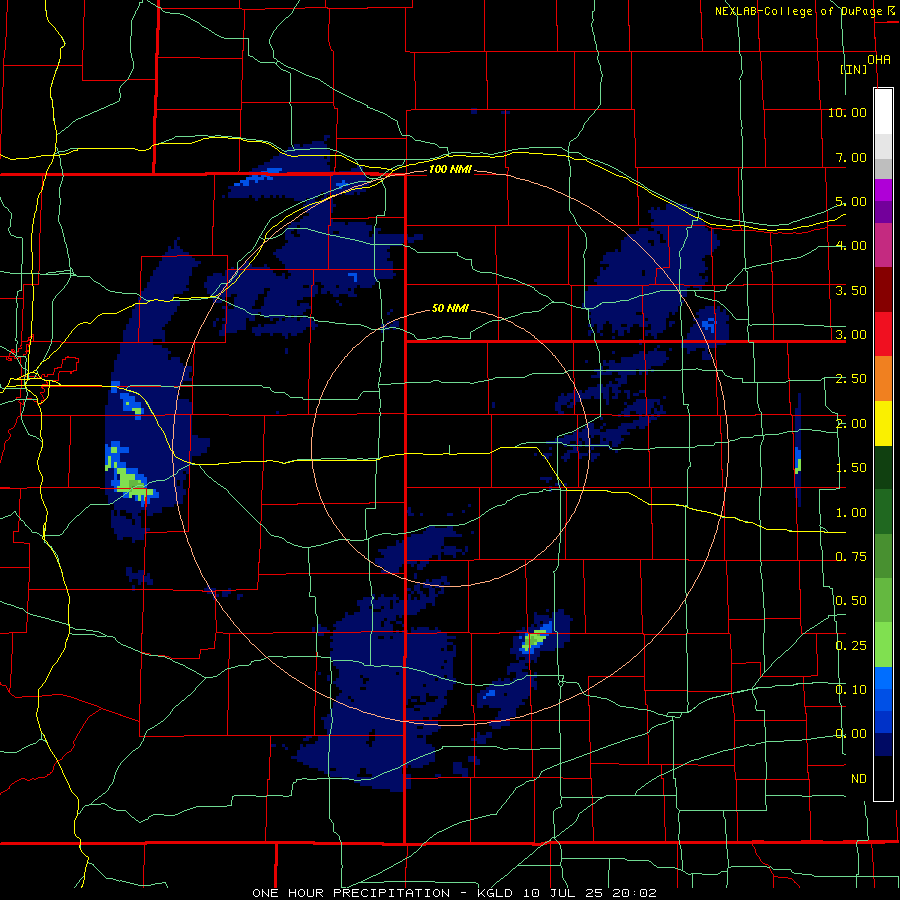900x900 pixels.
Task: Click the 7.00 legend value
Action: (x=851, y=157)
